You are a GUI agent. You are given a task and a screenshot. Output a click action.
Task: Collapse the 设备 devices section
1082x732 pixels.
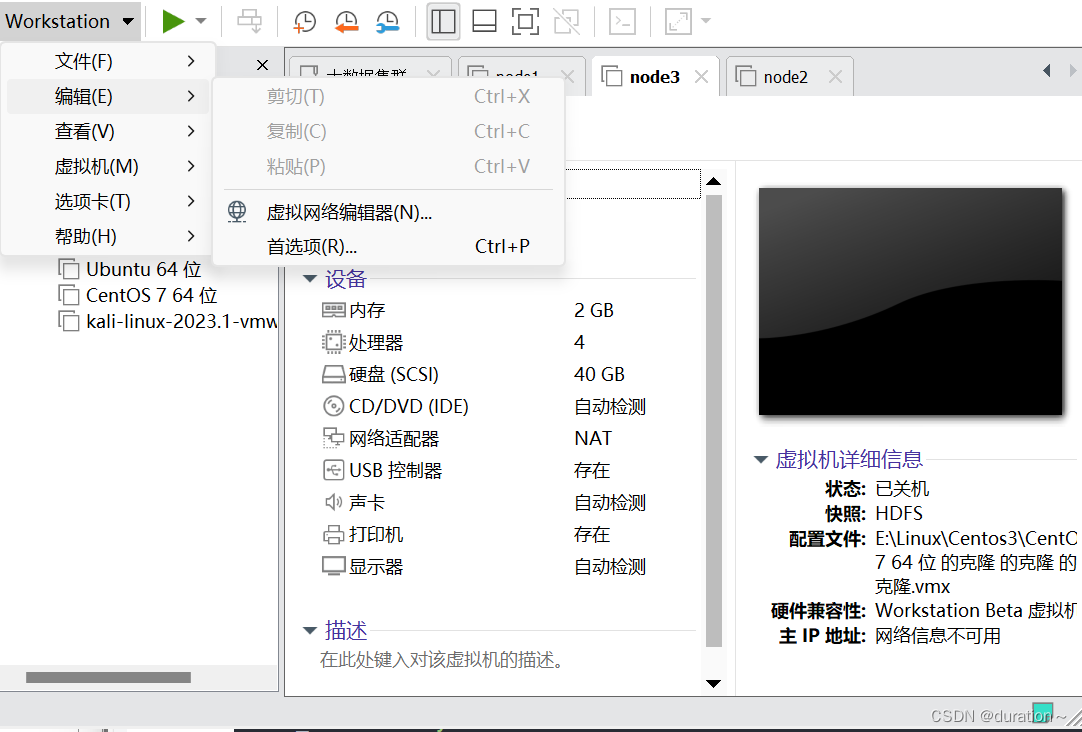point(310,278)
